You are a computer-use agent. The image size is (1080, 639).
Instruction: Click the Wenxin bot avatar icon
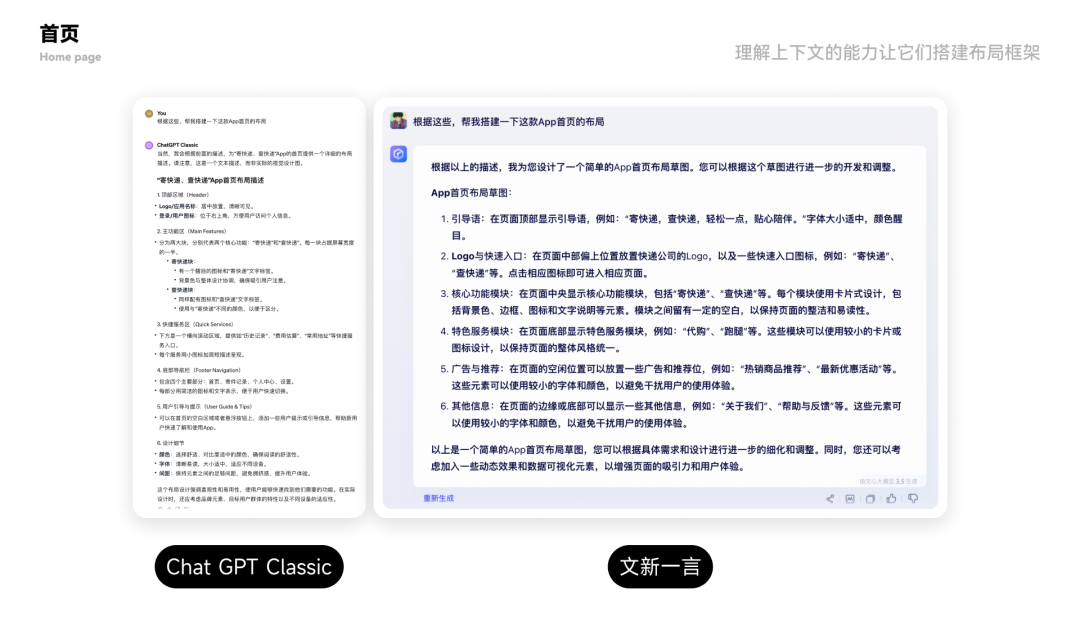400,154
